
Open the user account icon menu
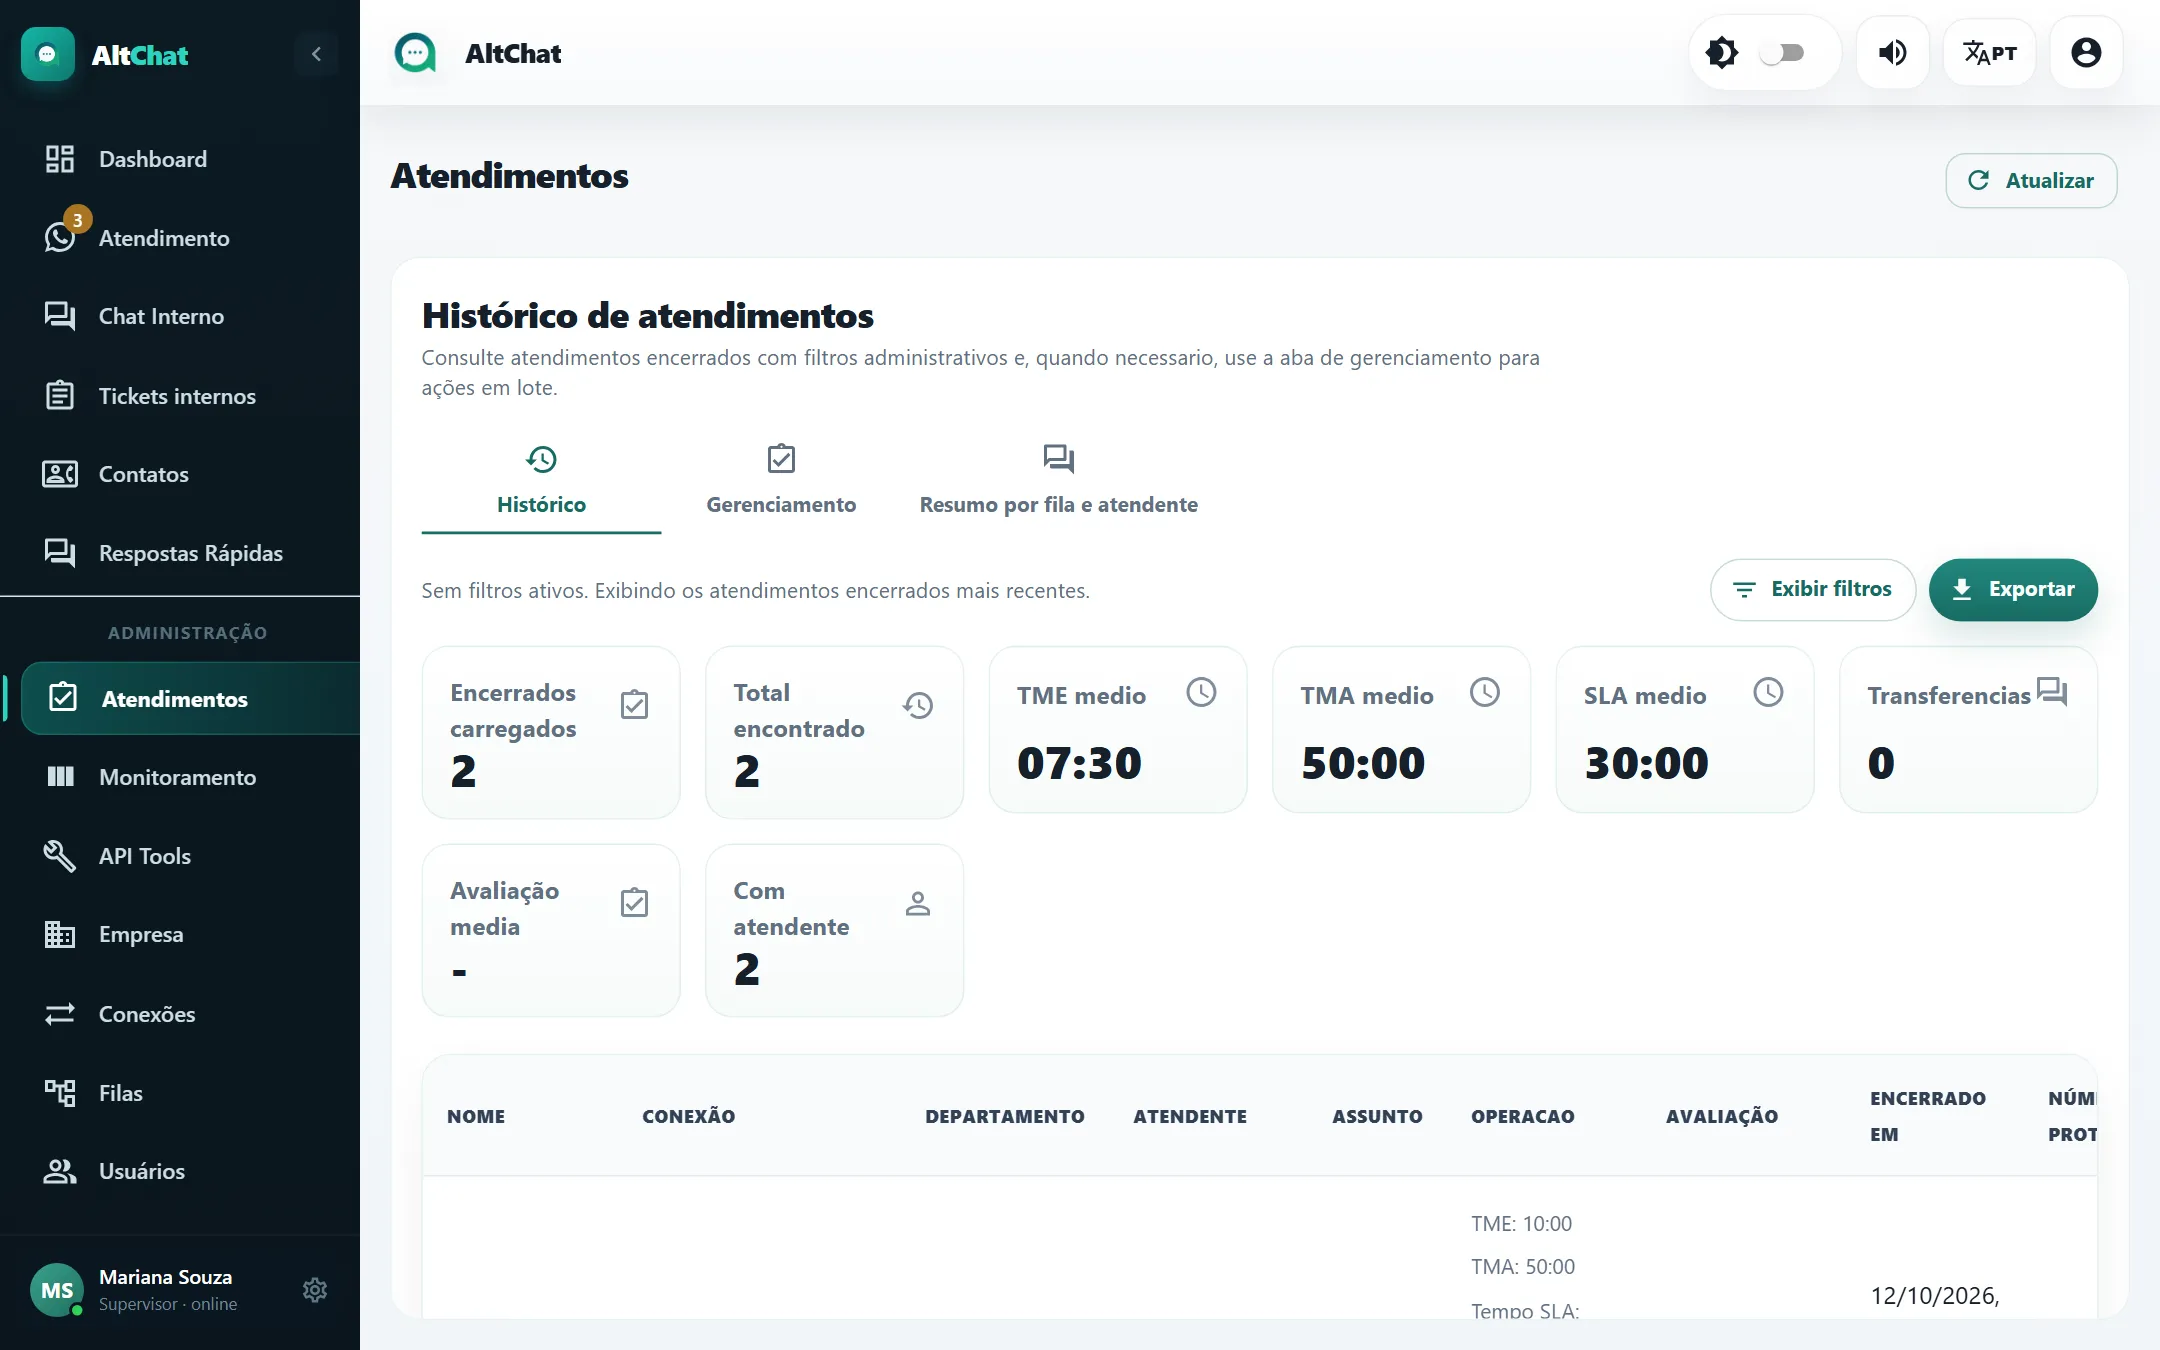[2086, 53]
